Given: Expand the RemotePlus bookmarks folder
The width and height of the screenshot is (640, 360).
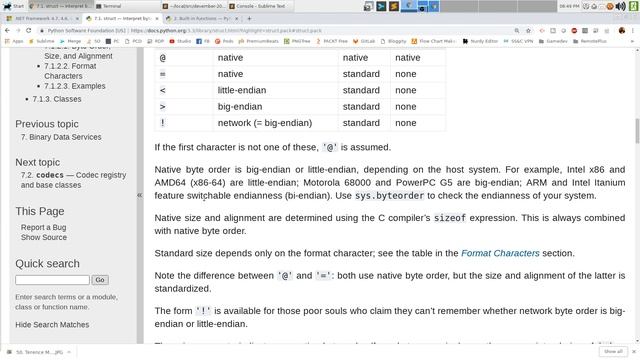Looking at the screenshot, I should [x=590, y=41].
